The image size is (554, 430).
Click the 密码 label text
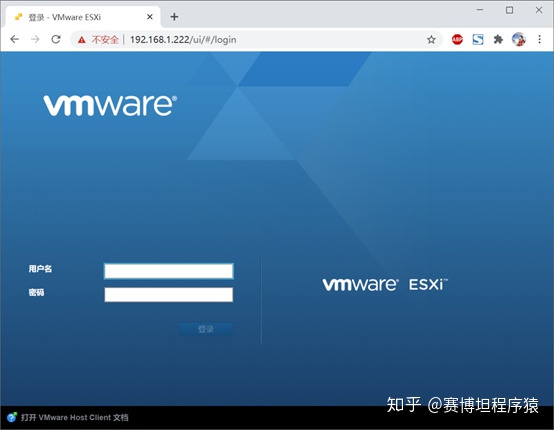coord(36,293)
